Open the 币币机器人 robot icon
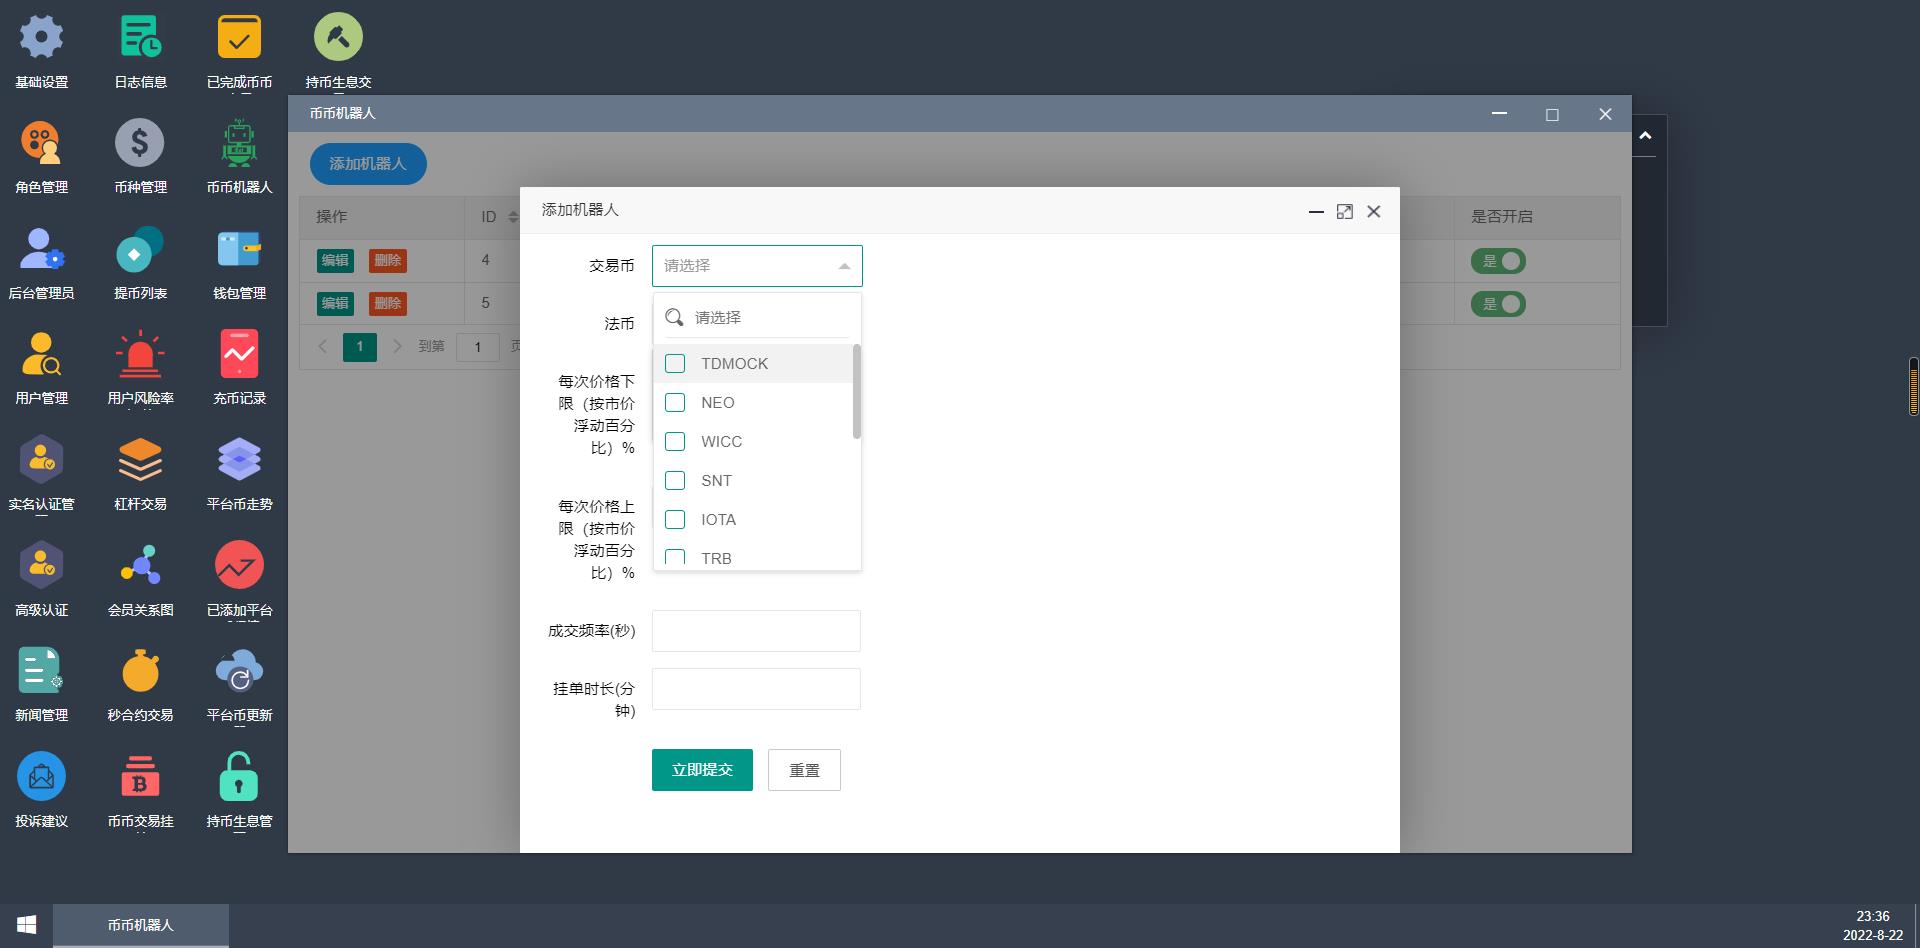Viewport: 1920px width, 948px height. point(239,143)
